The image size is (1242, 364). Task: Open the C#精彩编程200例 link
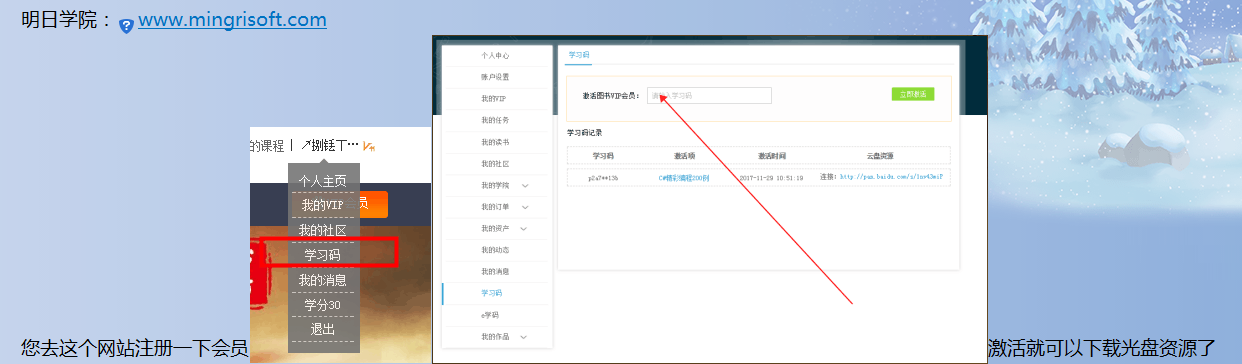[684, 177]
